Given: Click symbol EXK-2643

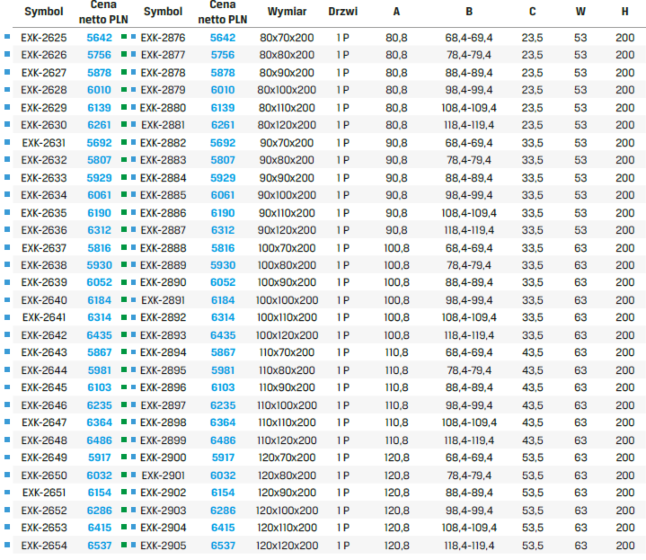Looking at the screenshot, I should pyautogui.click(x=44, y=352).
